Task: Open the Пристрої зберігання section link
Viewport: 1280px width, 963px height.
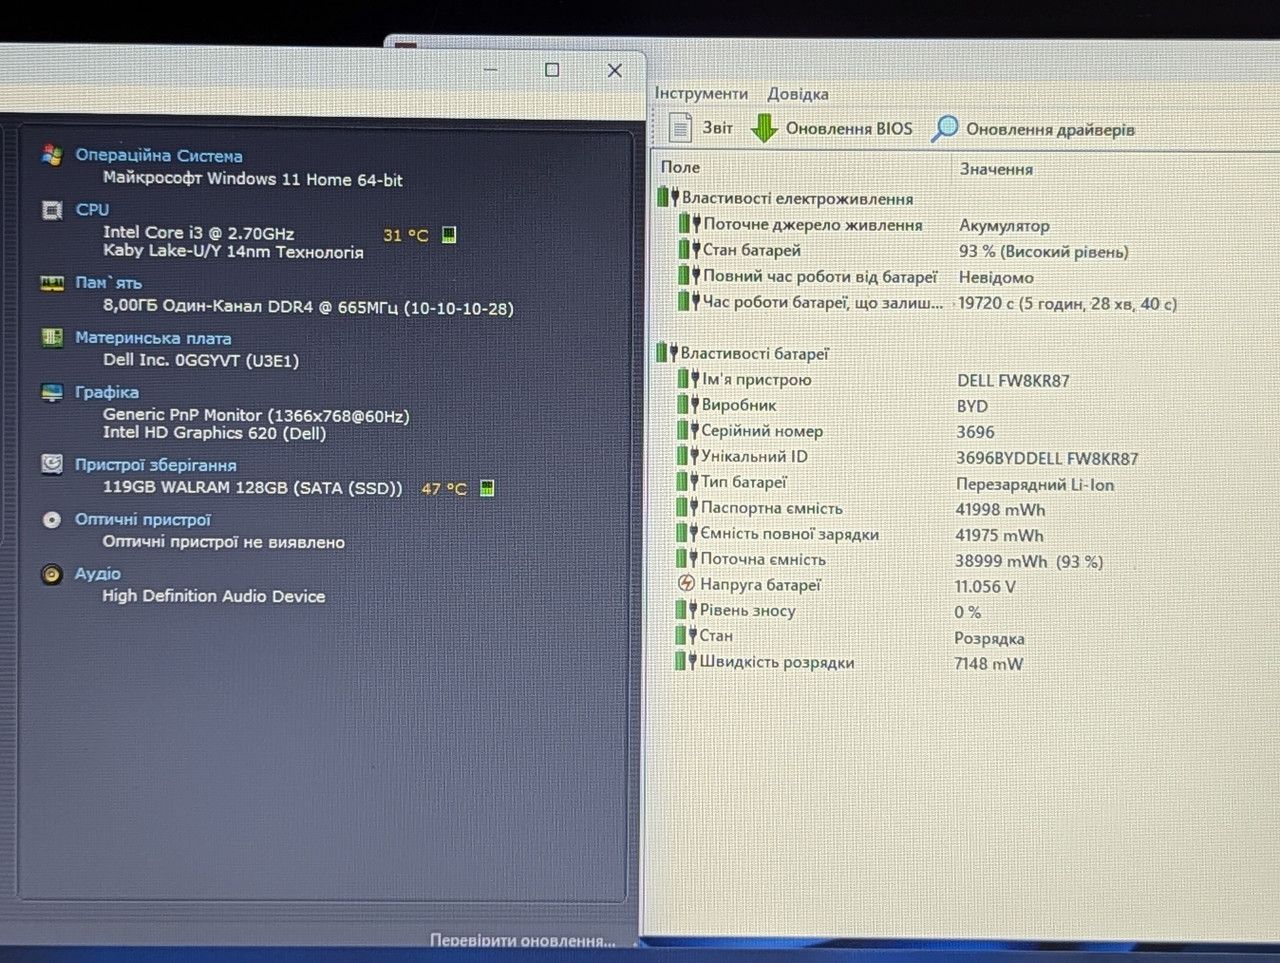Action: click(x=156, y=465)
